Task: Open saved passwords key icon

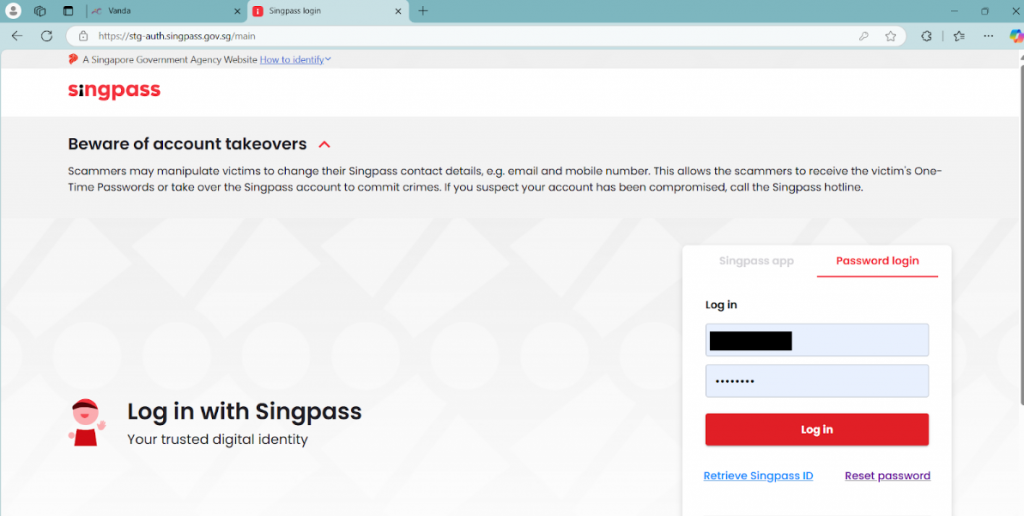Action: 863,36
